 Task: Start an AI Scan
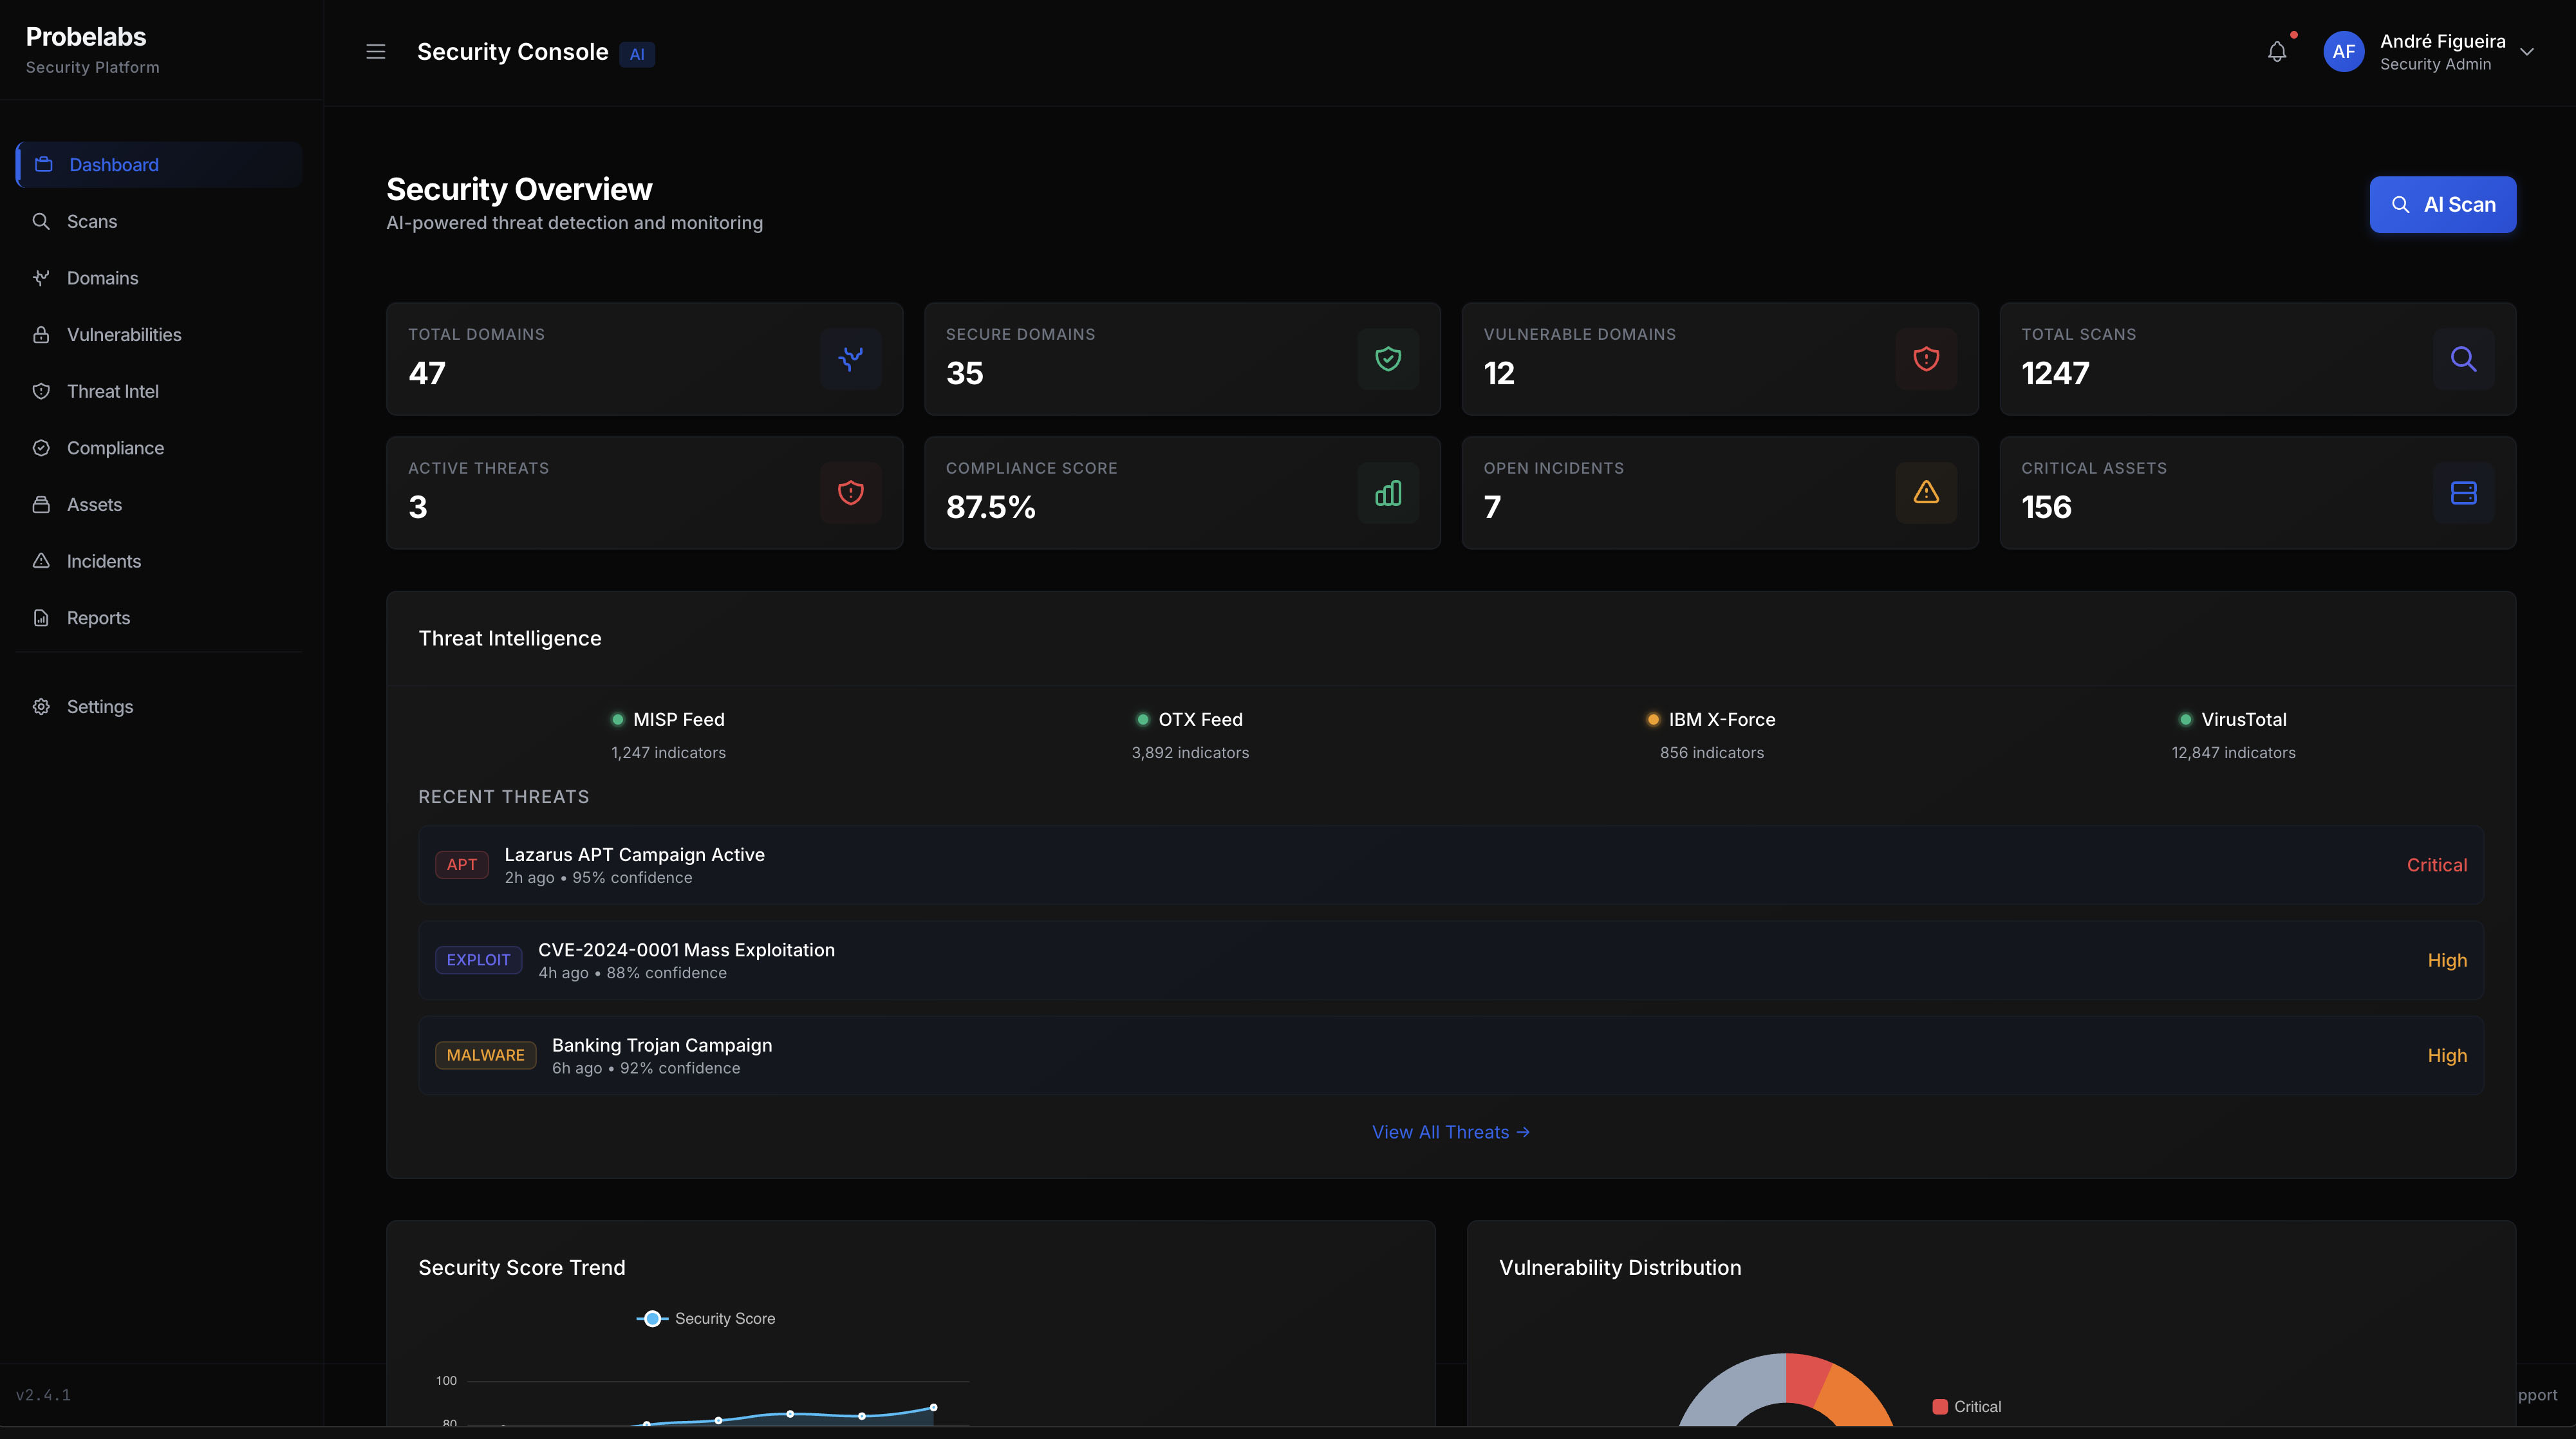click(x=2442, y=204)
